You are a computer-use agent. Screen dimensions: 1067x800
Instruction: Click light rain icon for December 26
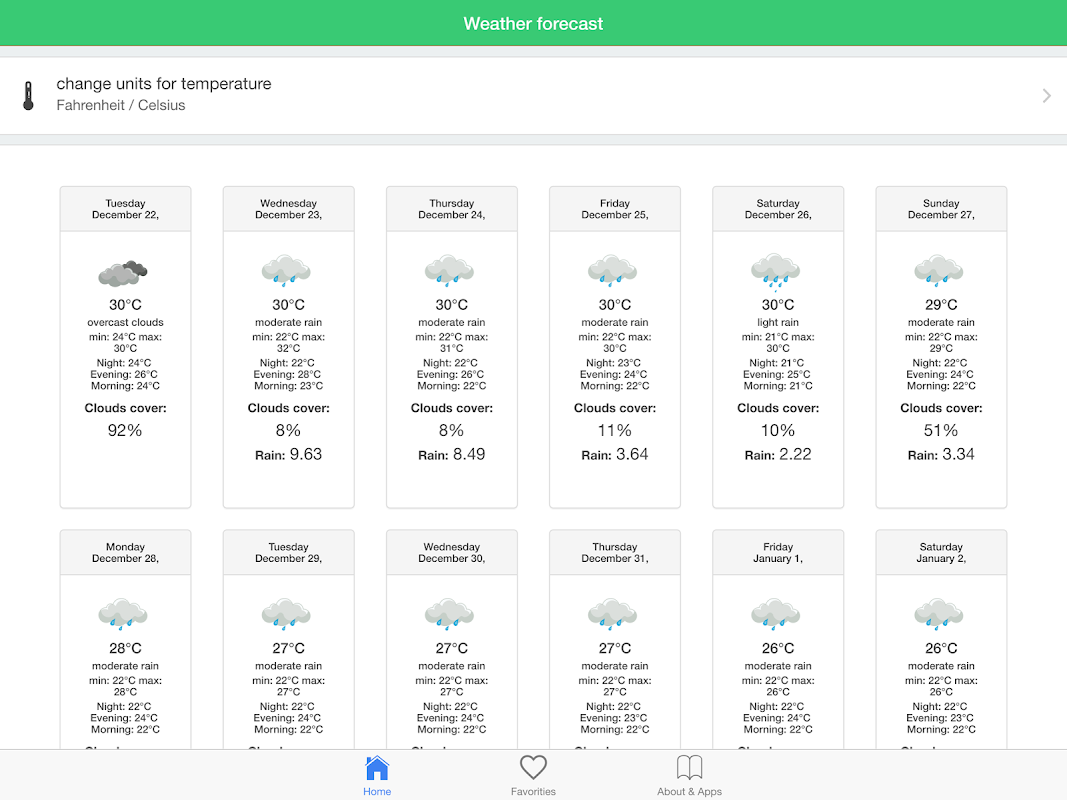(x=776, y=272)
